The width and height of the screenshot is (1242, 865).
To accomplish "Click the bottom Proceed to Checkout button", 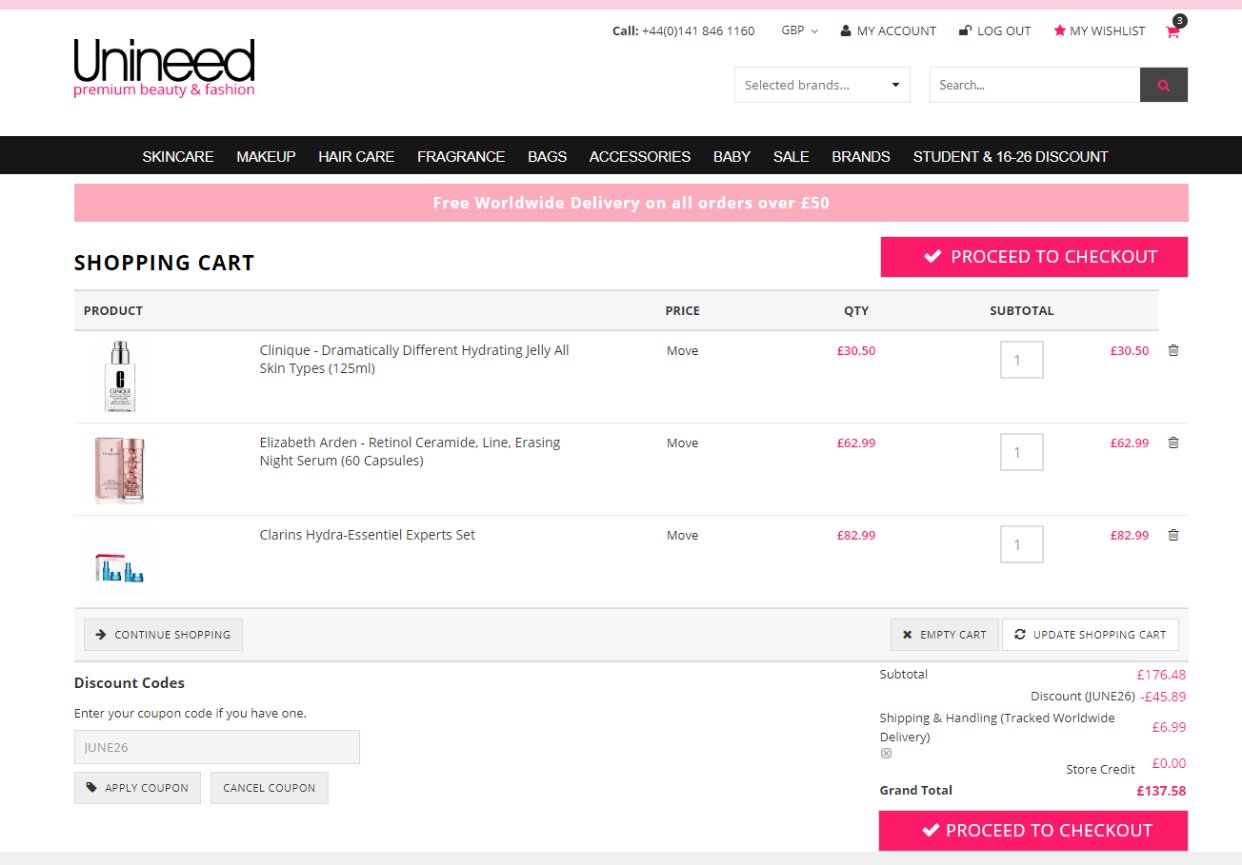I will tap(1033, 831).
